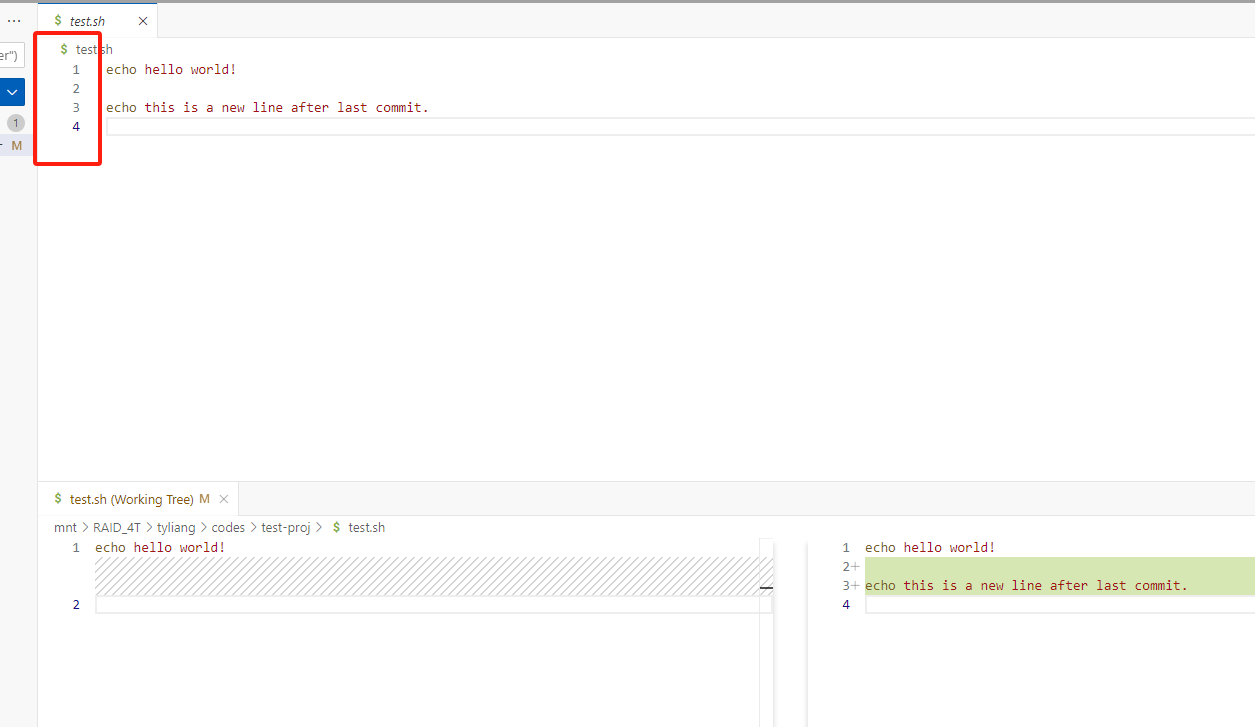Click line number 4 in right diff pane
This screenshot has height=727, width=1255.
click(846, 605)
